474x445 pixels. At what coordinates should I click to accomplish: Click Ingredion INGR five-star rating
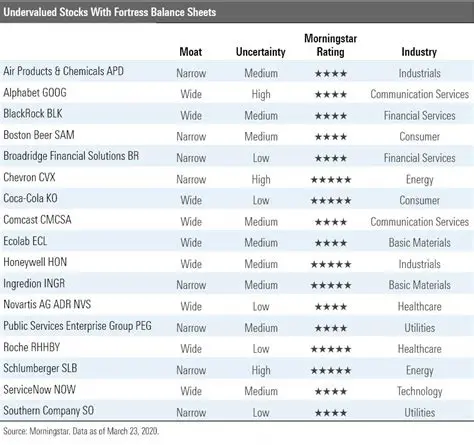coord(331,286)
